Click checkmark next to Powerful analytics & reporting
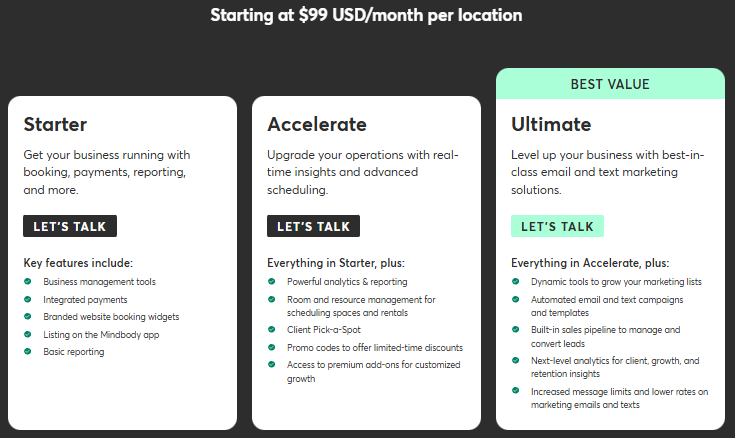The width and height of the screenshot is (735, 438). pos(272,282)
